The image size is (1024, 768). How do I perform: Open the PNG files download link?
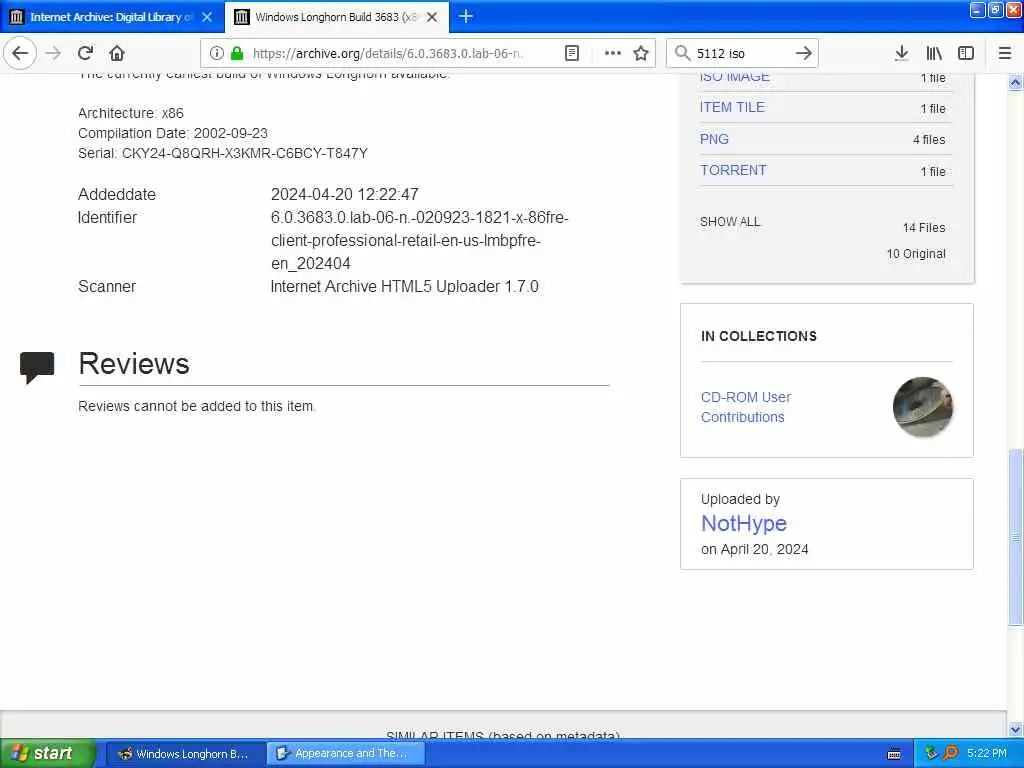[714, 139]
